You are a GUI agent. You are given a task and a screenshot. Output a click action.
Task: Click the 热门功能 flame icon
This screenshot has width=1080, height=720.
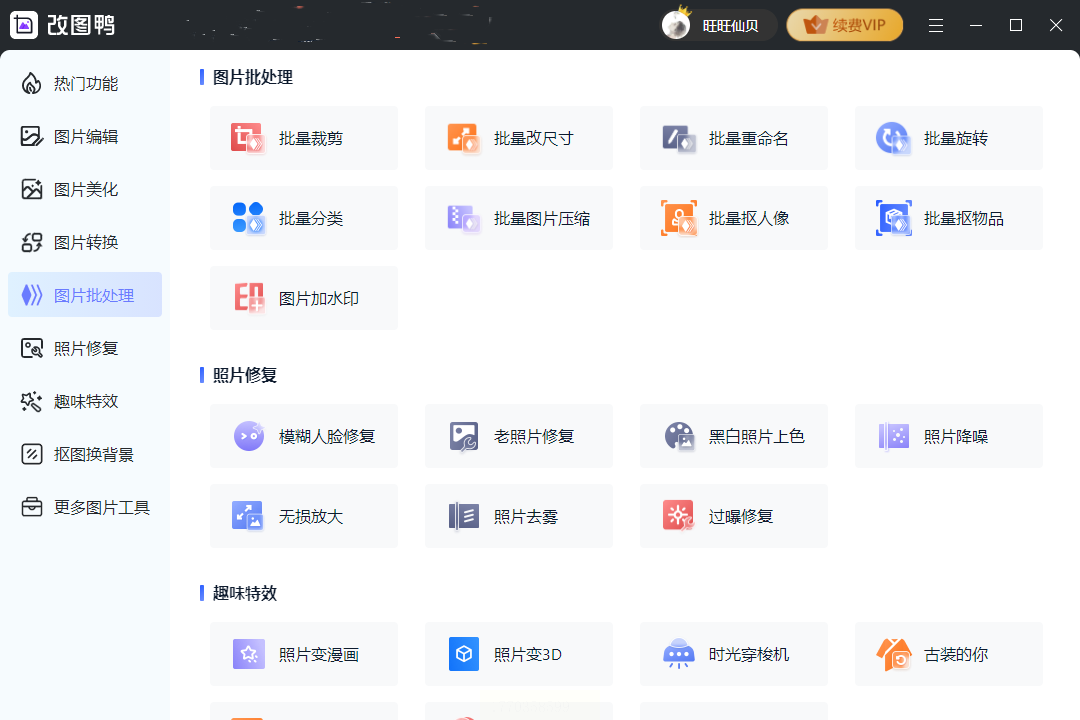pos(31,83)
